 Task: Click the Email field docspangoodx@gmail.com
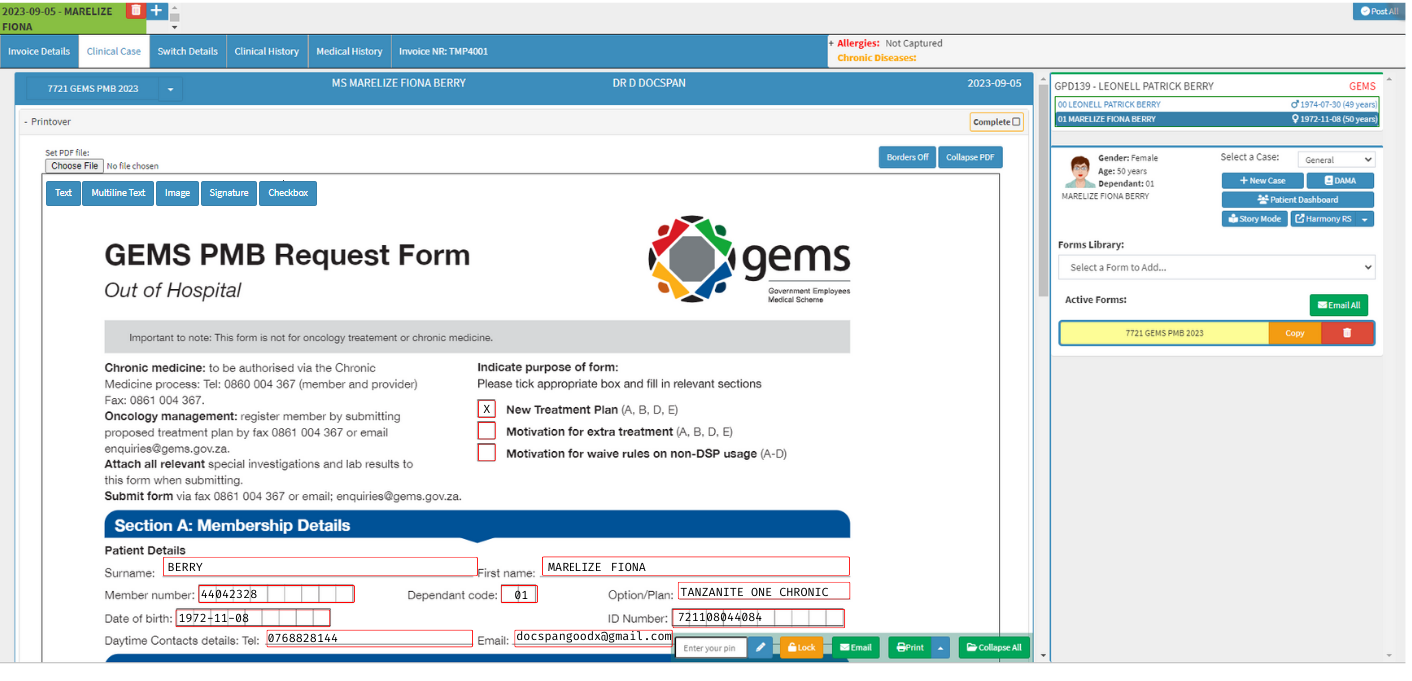[x=593, y=637]
